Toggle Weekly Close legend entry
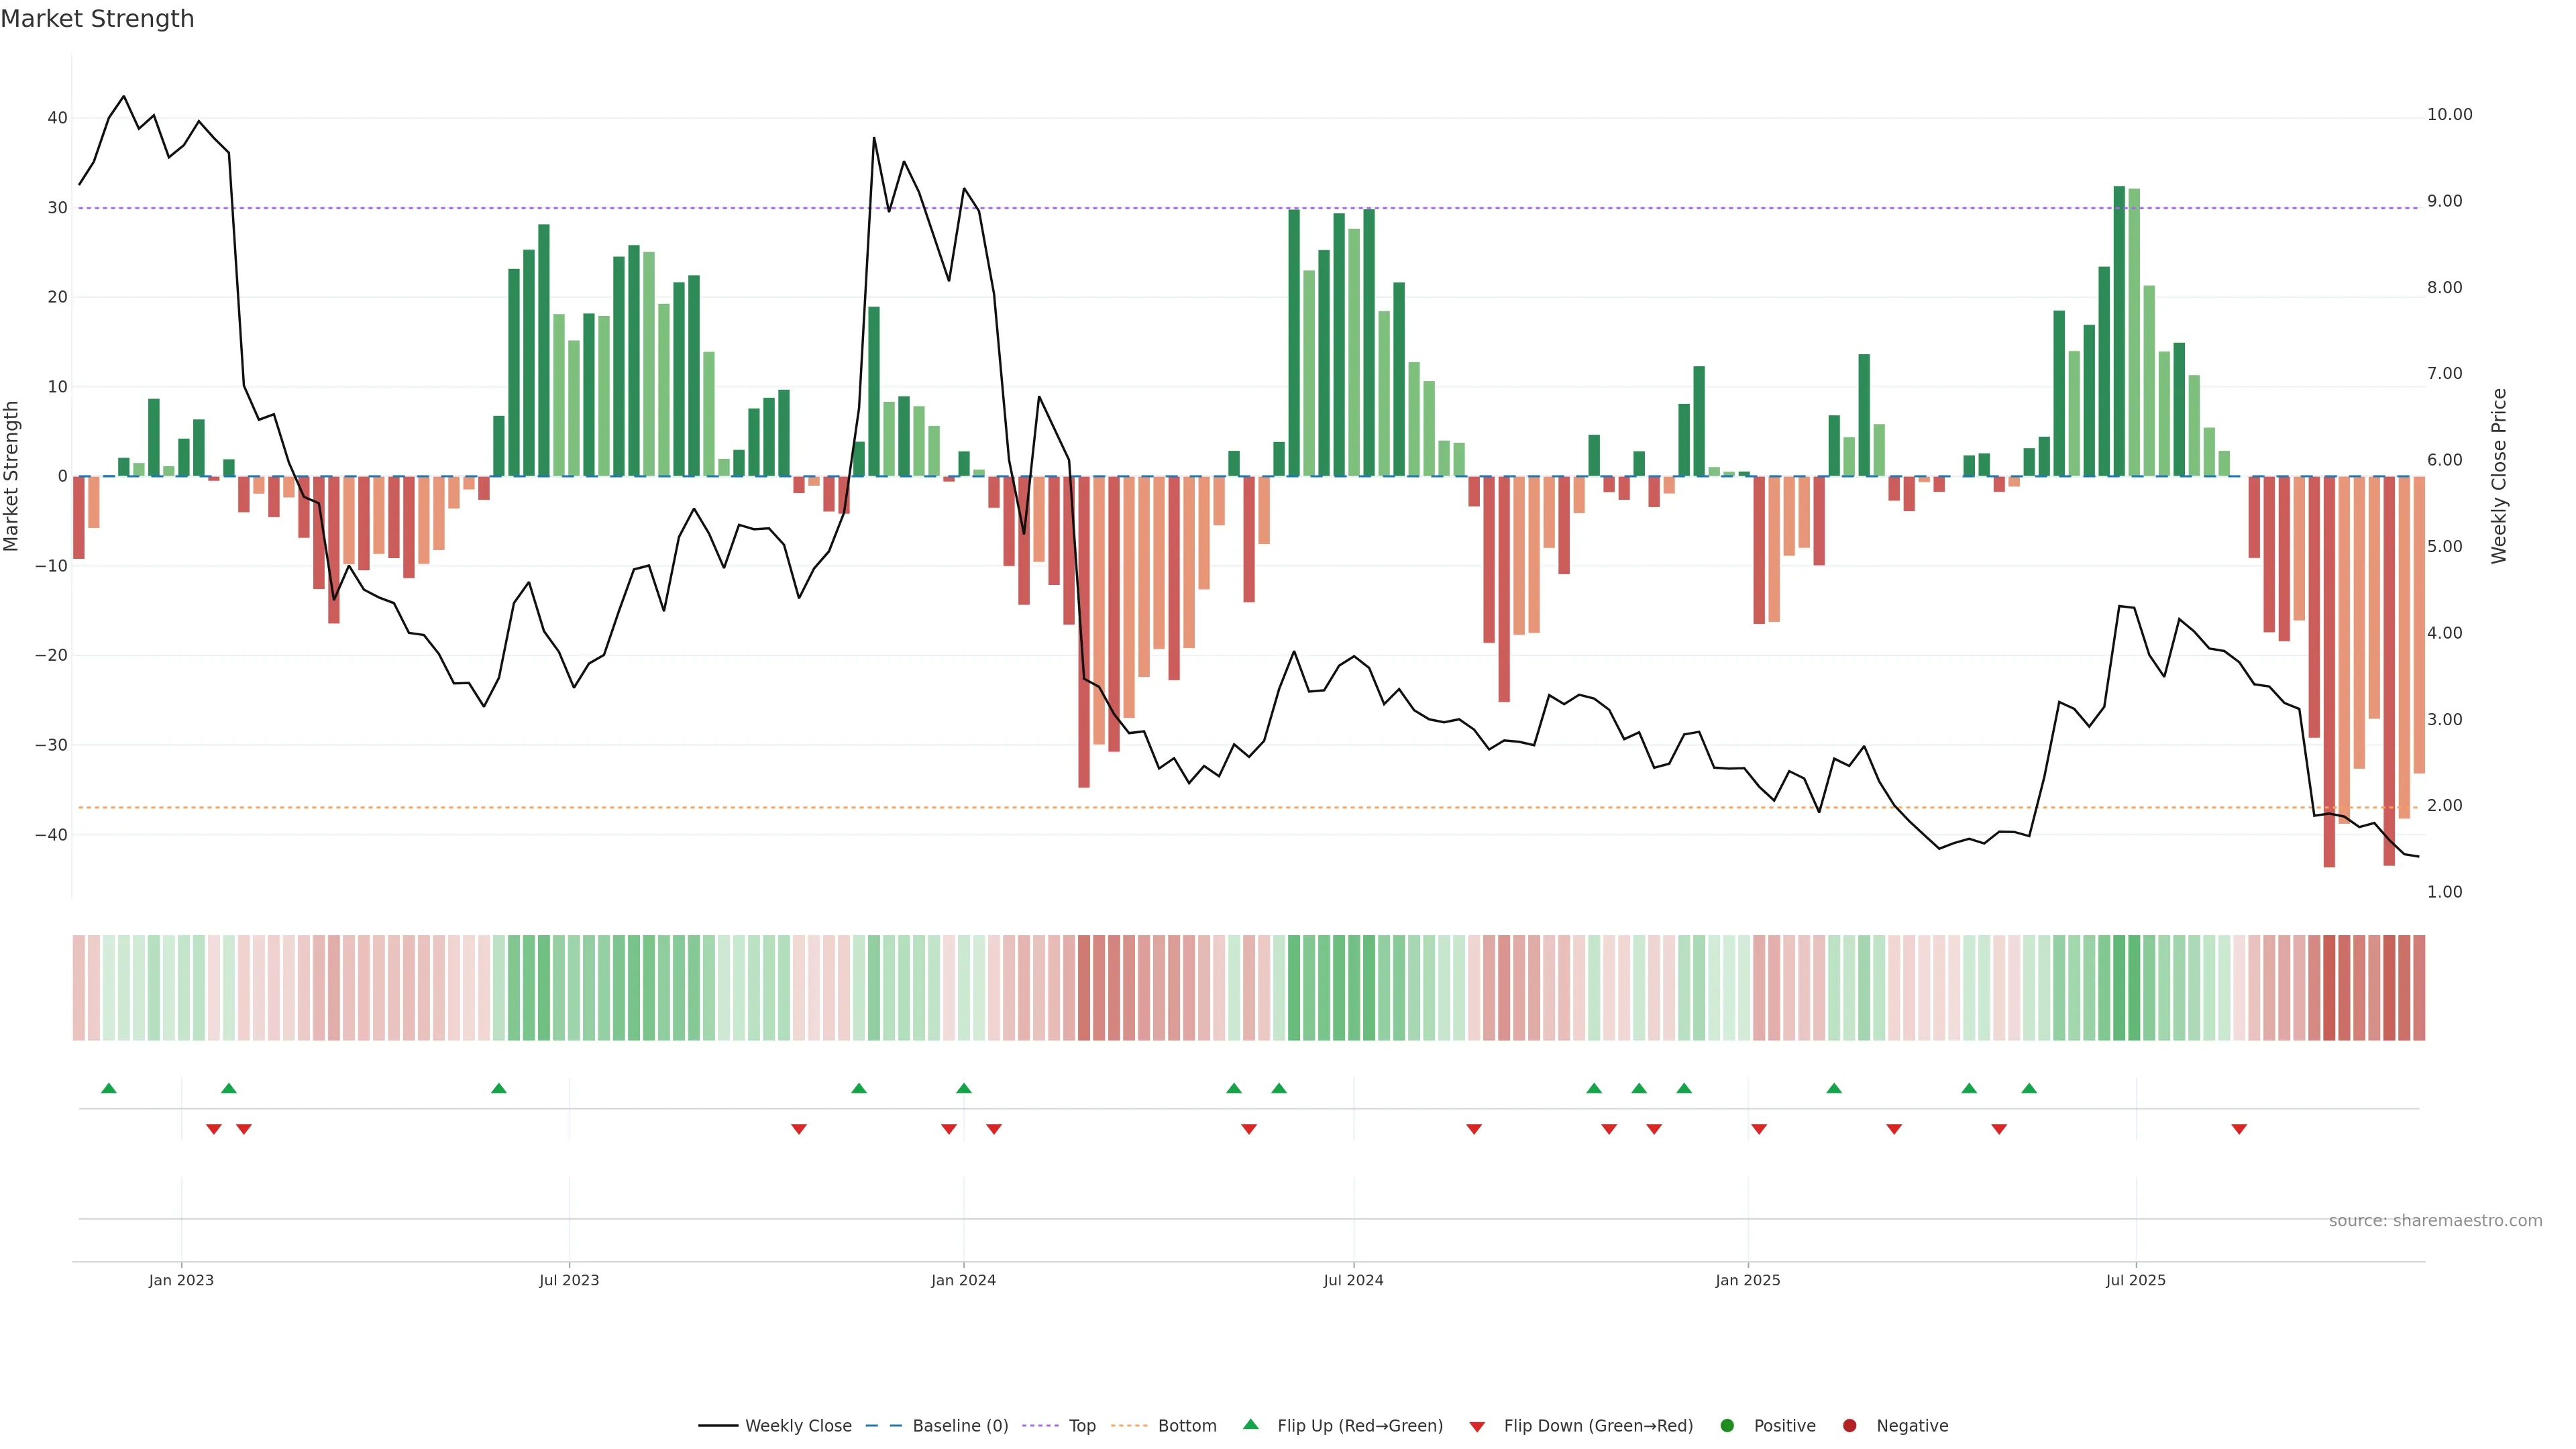 [x=797, y=1426]
